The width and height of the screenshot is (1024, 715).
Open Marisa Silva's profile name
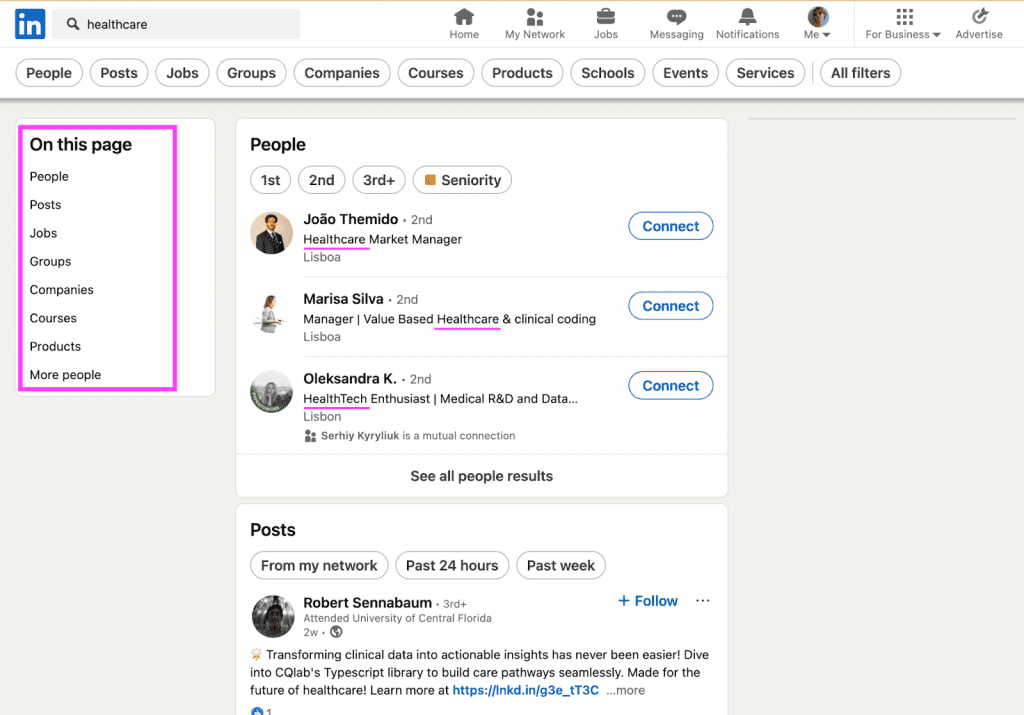click(344, 299)
